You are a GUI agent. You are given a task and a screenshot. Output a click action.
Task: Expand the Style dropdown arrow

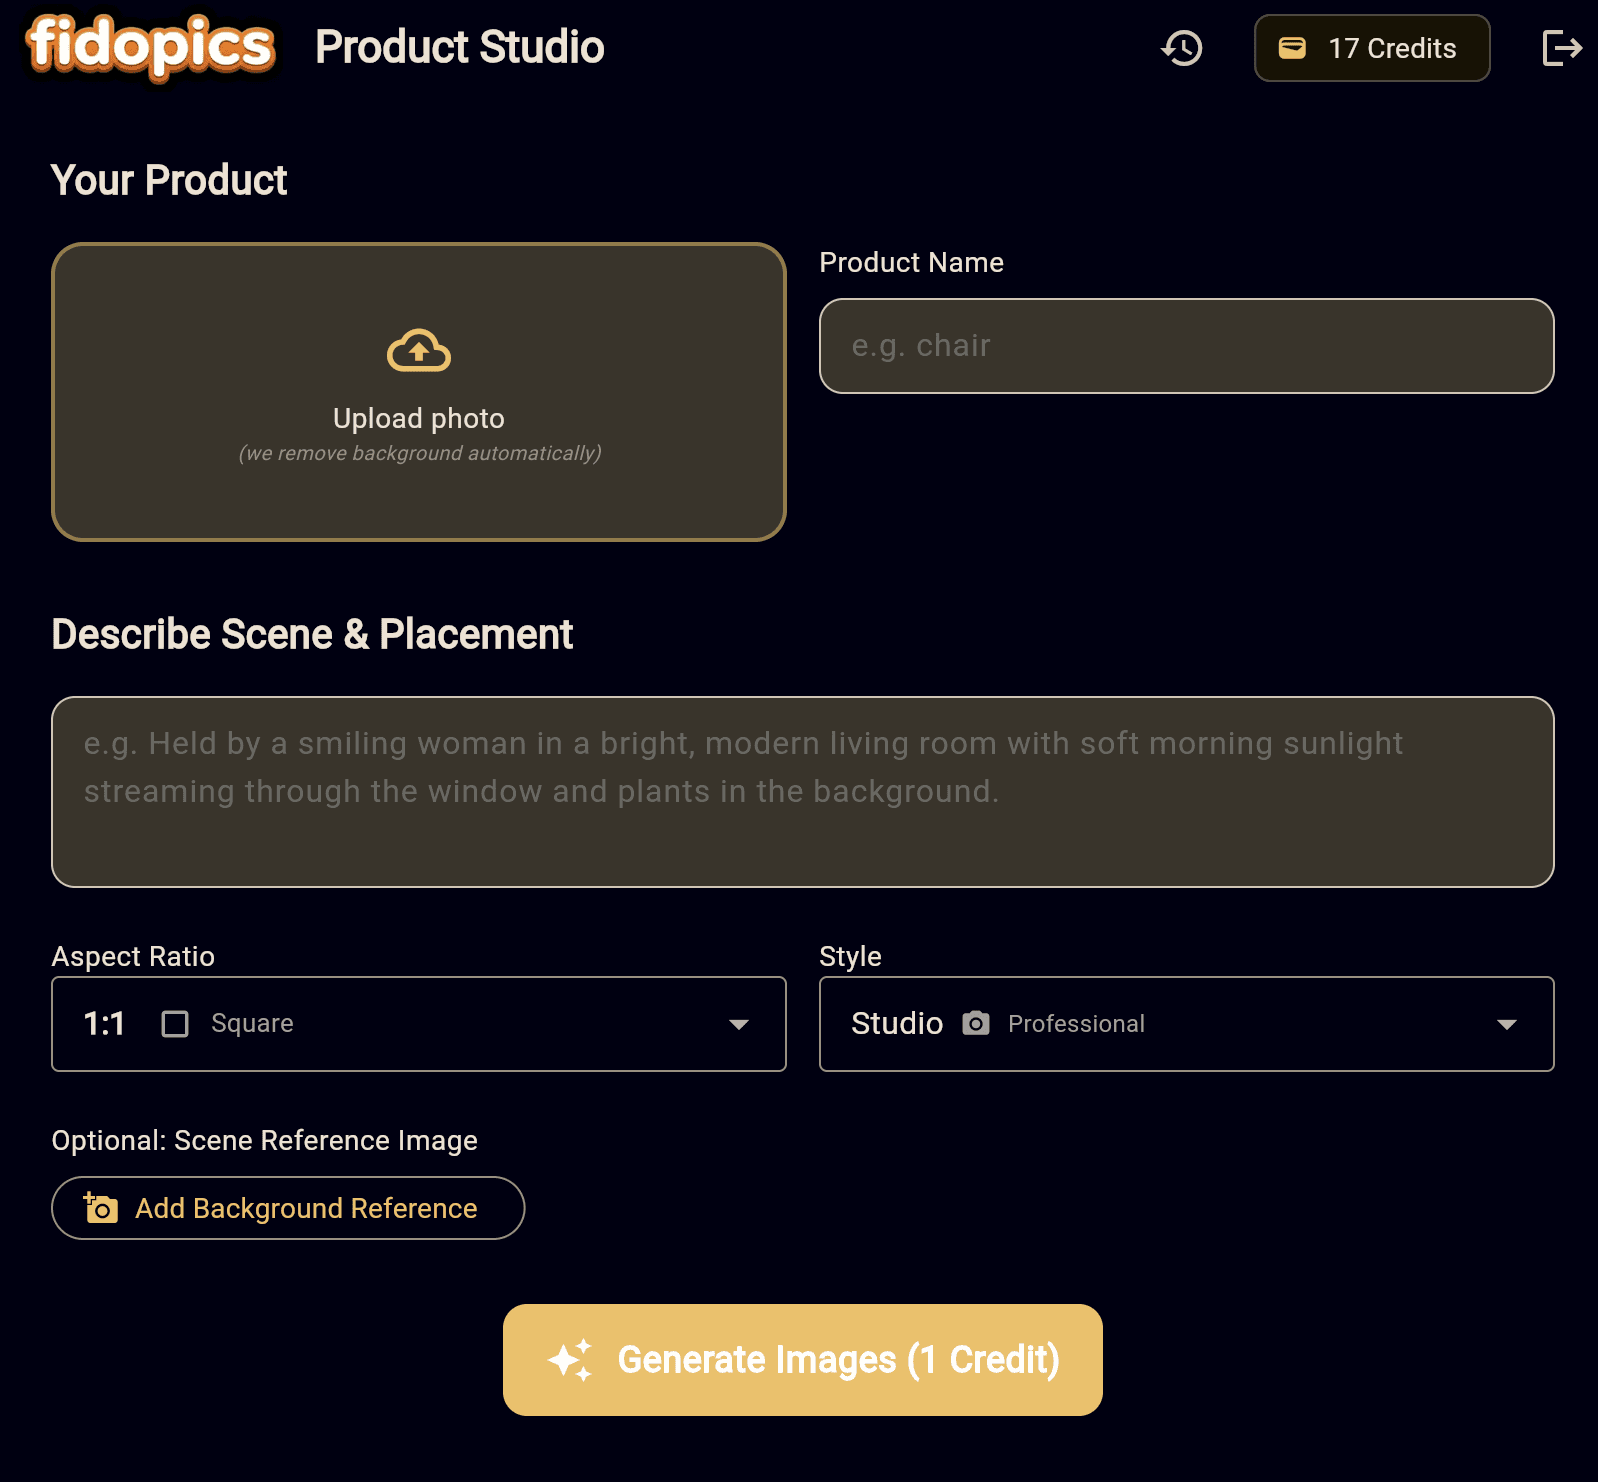1506,1024
